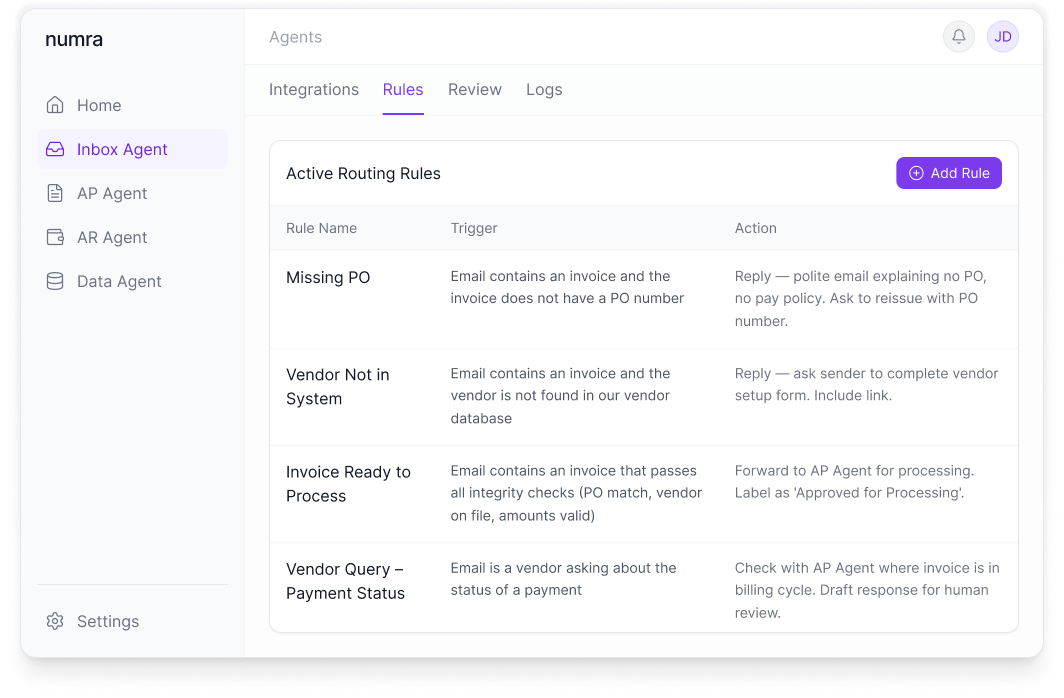Click the plus icon inside Add Rule

tap(915, 173)
